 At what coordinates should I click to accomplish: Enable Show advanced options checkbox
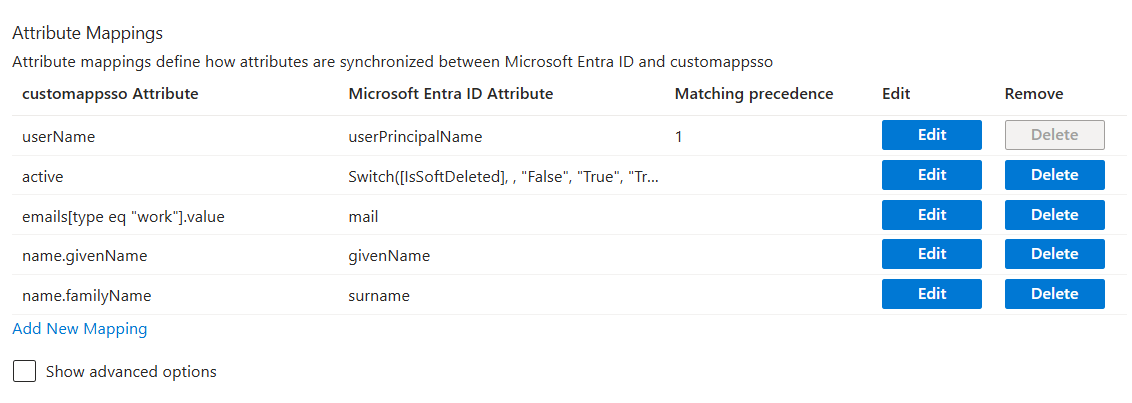[x=24, y=372]
